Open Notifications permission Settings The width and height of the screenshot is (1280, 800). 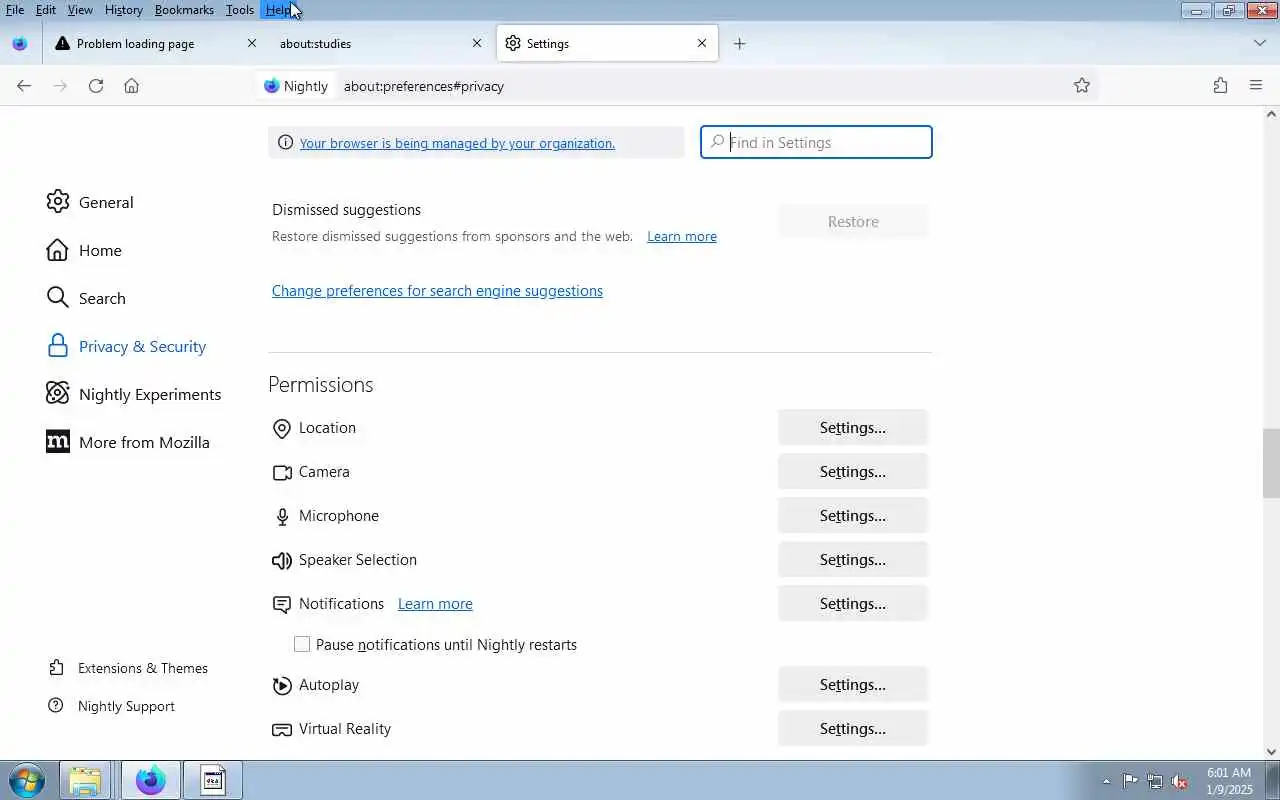tap(853, 604)
